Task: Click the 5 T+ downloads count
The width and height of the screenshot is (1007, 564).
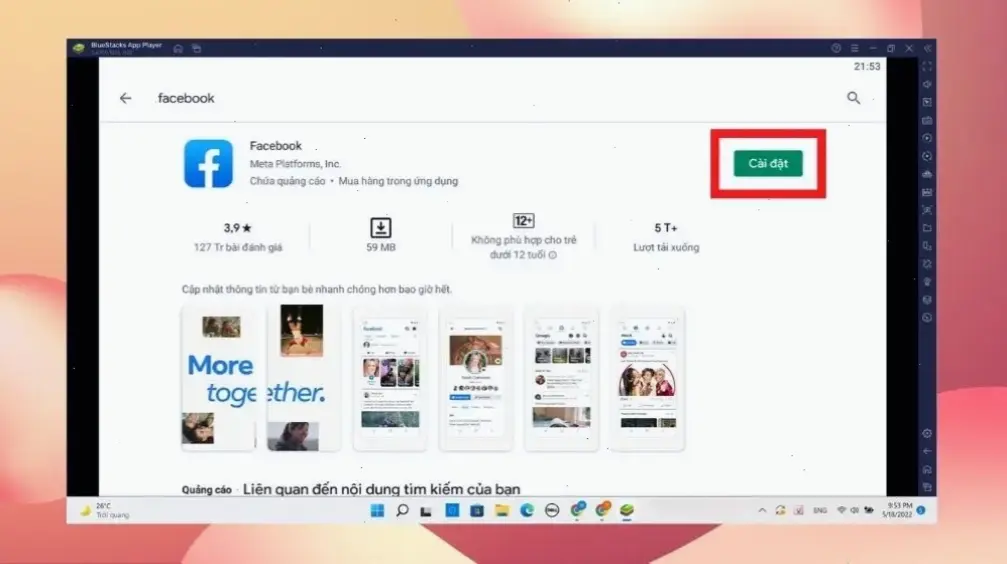Action: 666,228
